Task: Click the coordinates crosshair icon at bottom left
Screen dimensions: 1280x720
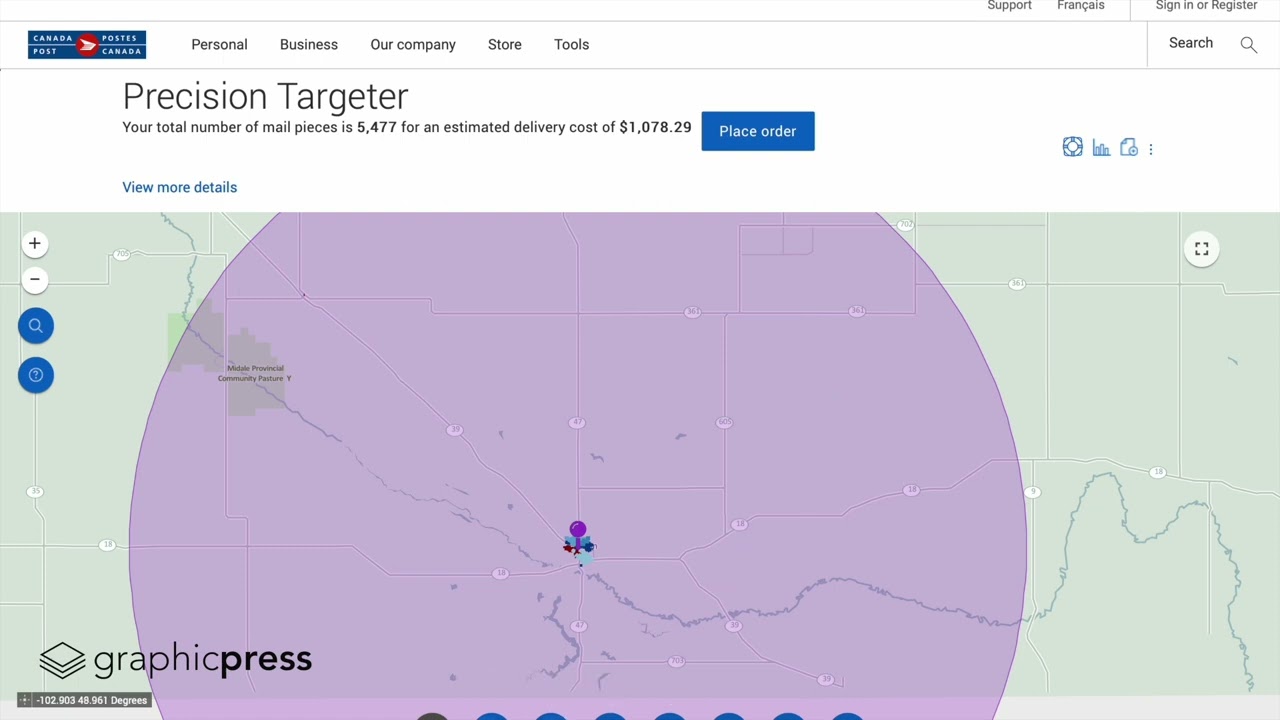Action: coord(25,700)
